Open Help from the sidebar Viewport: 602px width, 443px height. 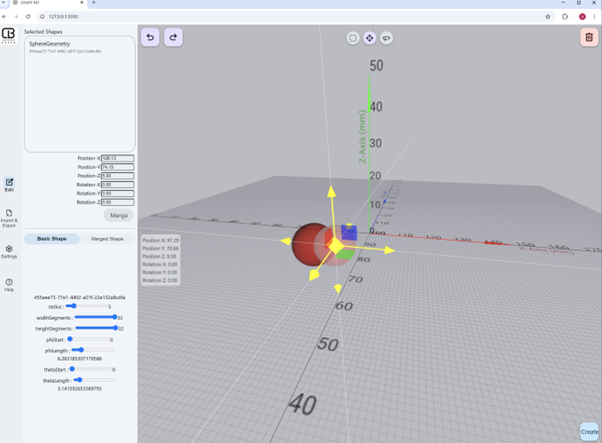click(9, 283)
